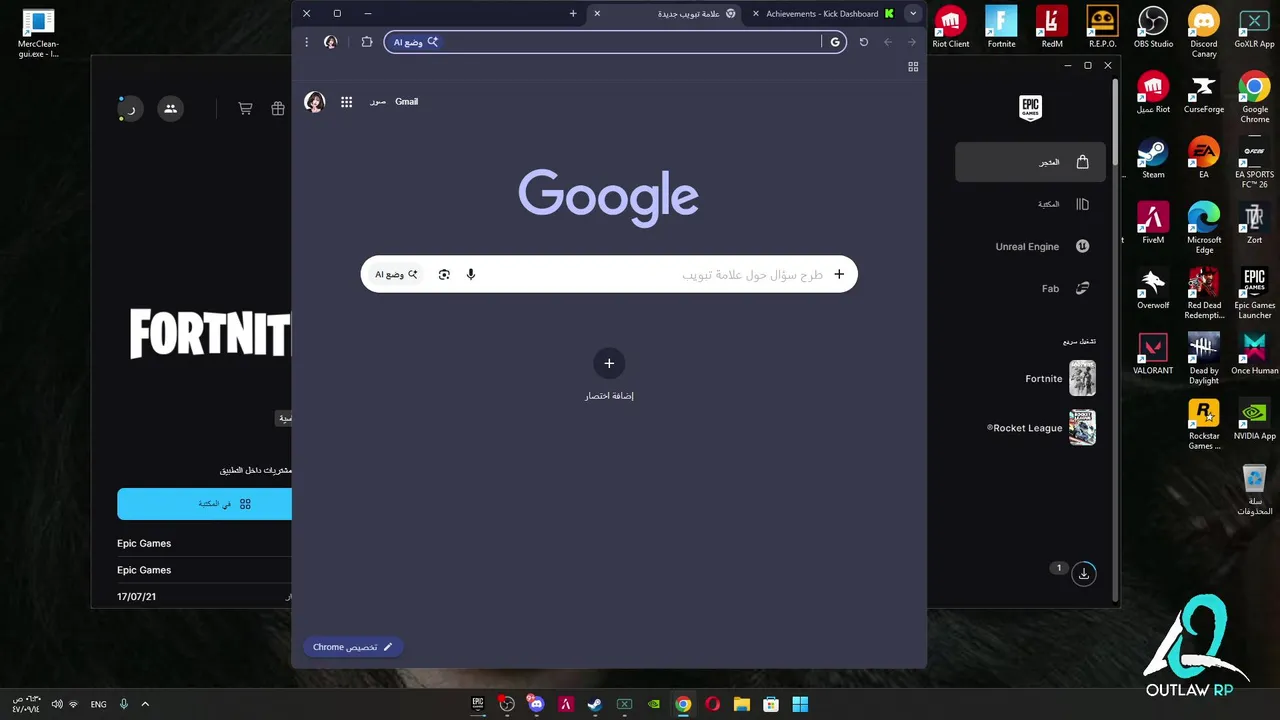Open Unreal Engine in Epic sidebar
Screen dimensions: 1280x720
(x=1030, y=246)
